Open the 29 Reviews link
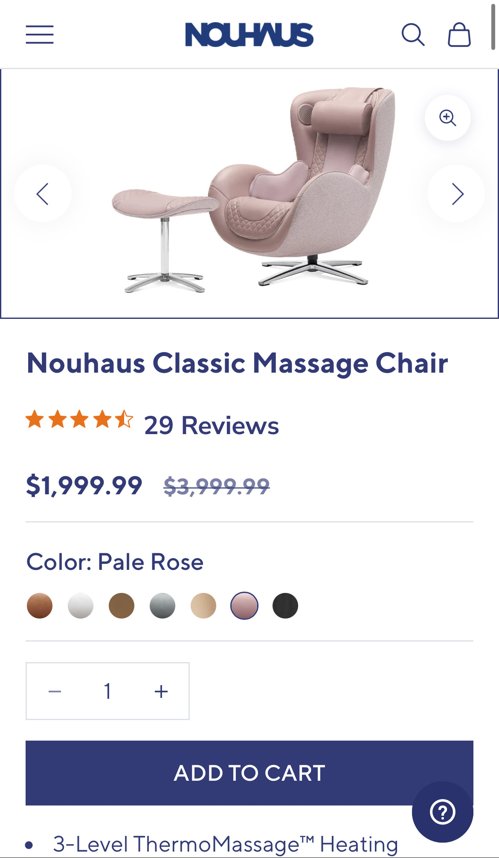Image resolution: width=499 pixels, height=858 pixels. coord(212,425)
